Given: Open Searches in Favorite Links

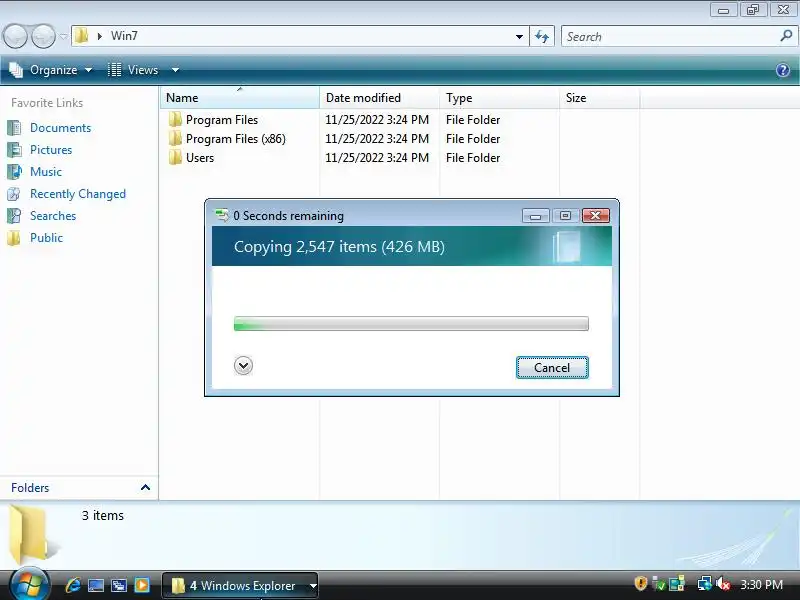Looking at the screenshot, I should [x=53, y=216].
